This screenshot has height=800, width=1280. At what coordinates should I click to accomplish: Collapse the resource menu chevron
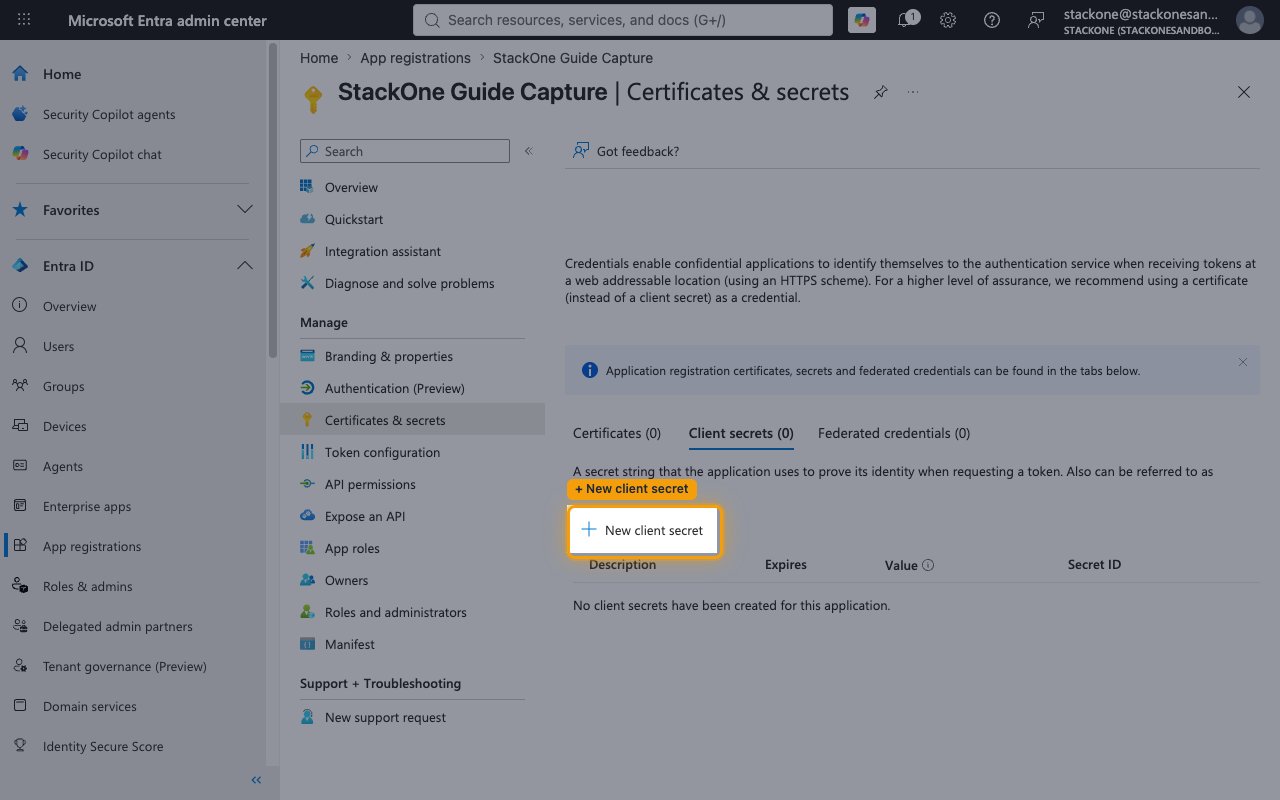pos(529,151)
